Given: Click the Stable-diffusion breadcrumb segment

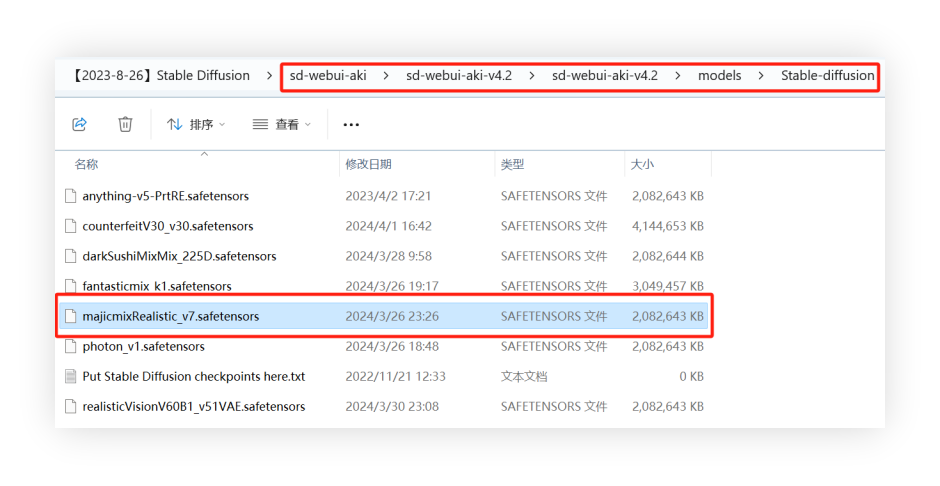Looking at the screenshot, I should coord(827,76).
